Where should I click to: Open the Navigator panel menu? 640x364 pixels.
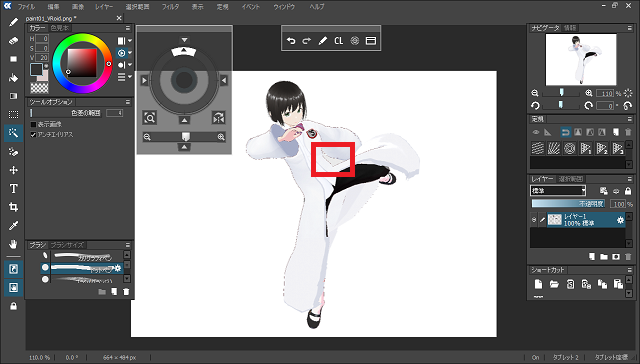(x=629, y=28)
